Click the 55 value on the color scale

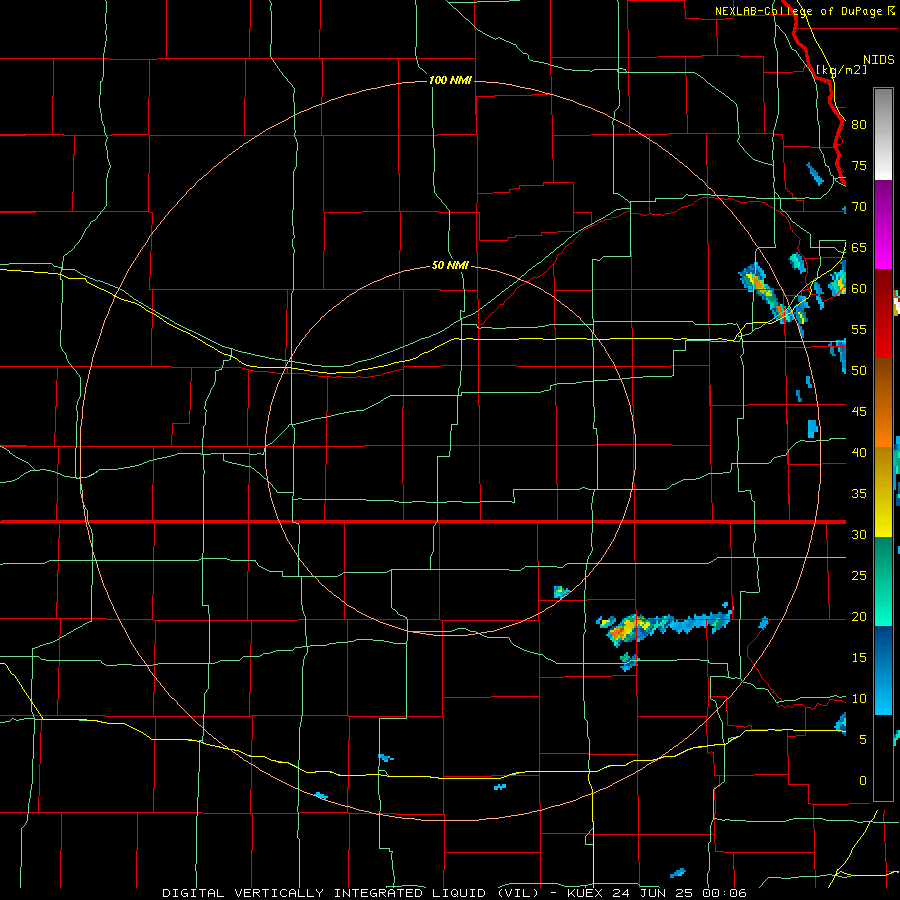[859, 329]
